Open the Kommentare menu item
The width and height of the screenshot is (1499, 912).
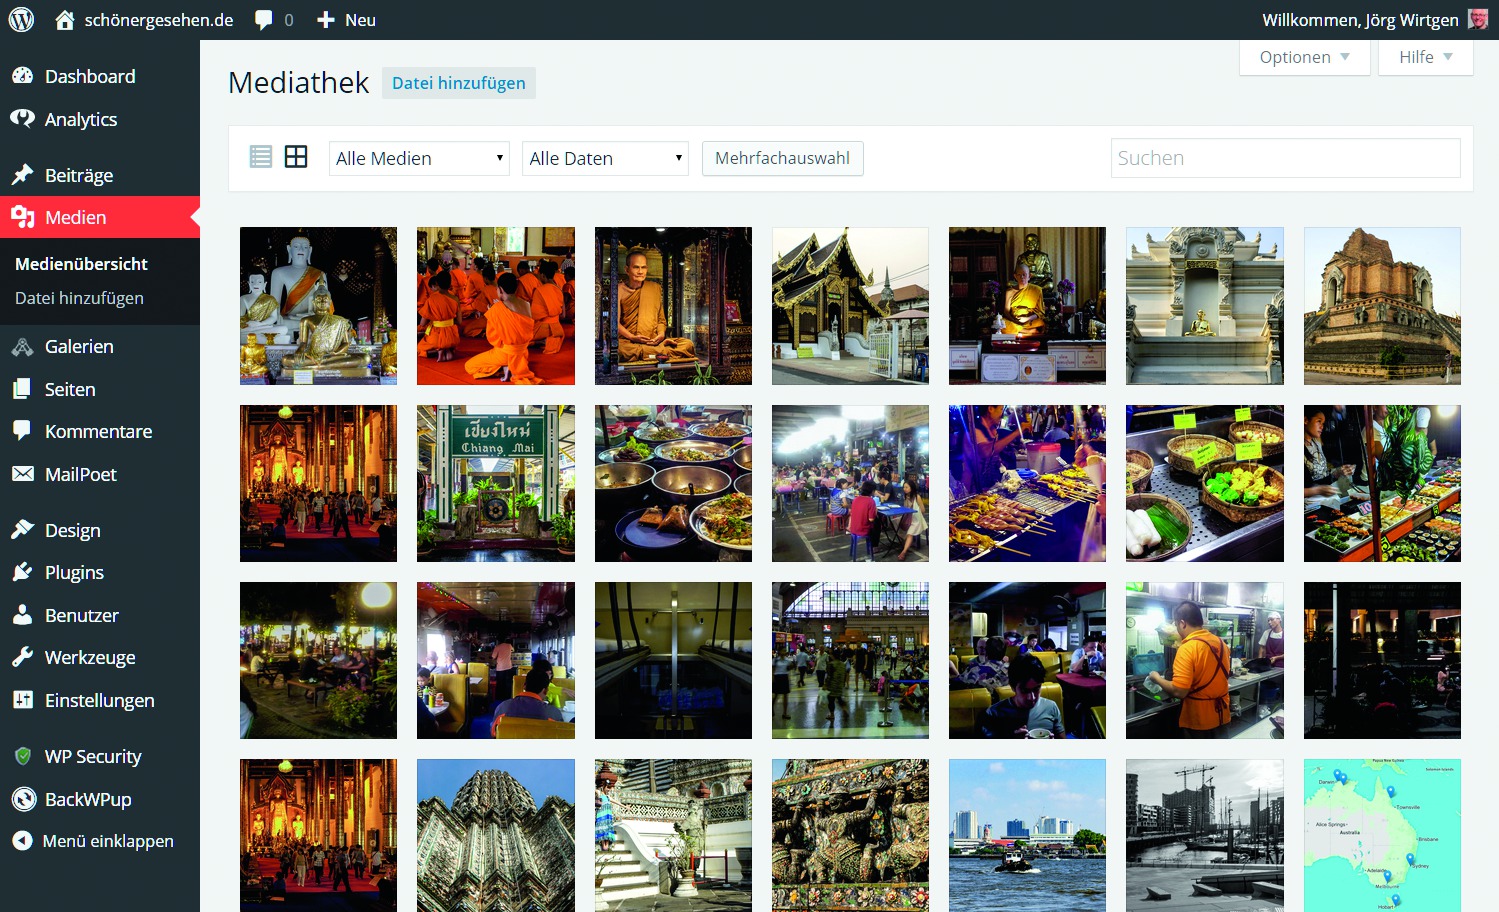[100, 431]
